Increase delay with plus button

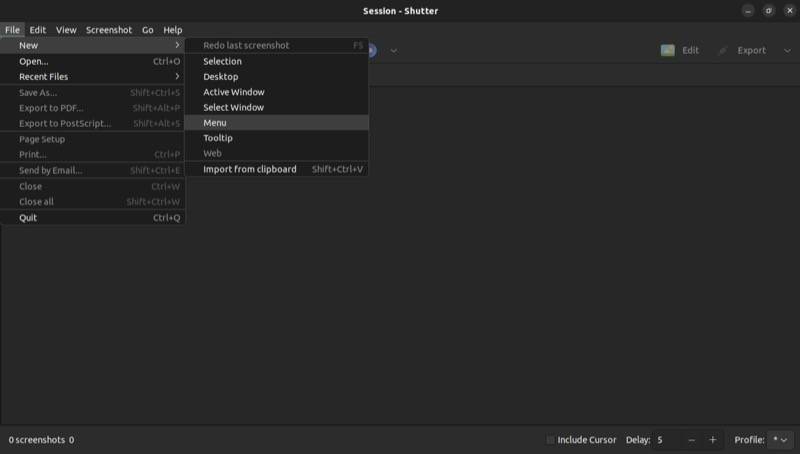(x=713, y=440)
